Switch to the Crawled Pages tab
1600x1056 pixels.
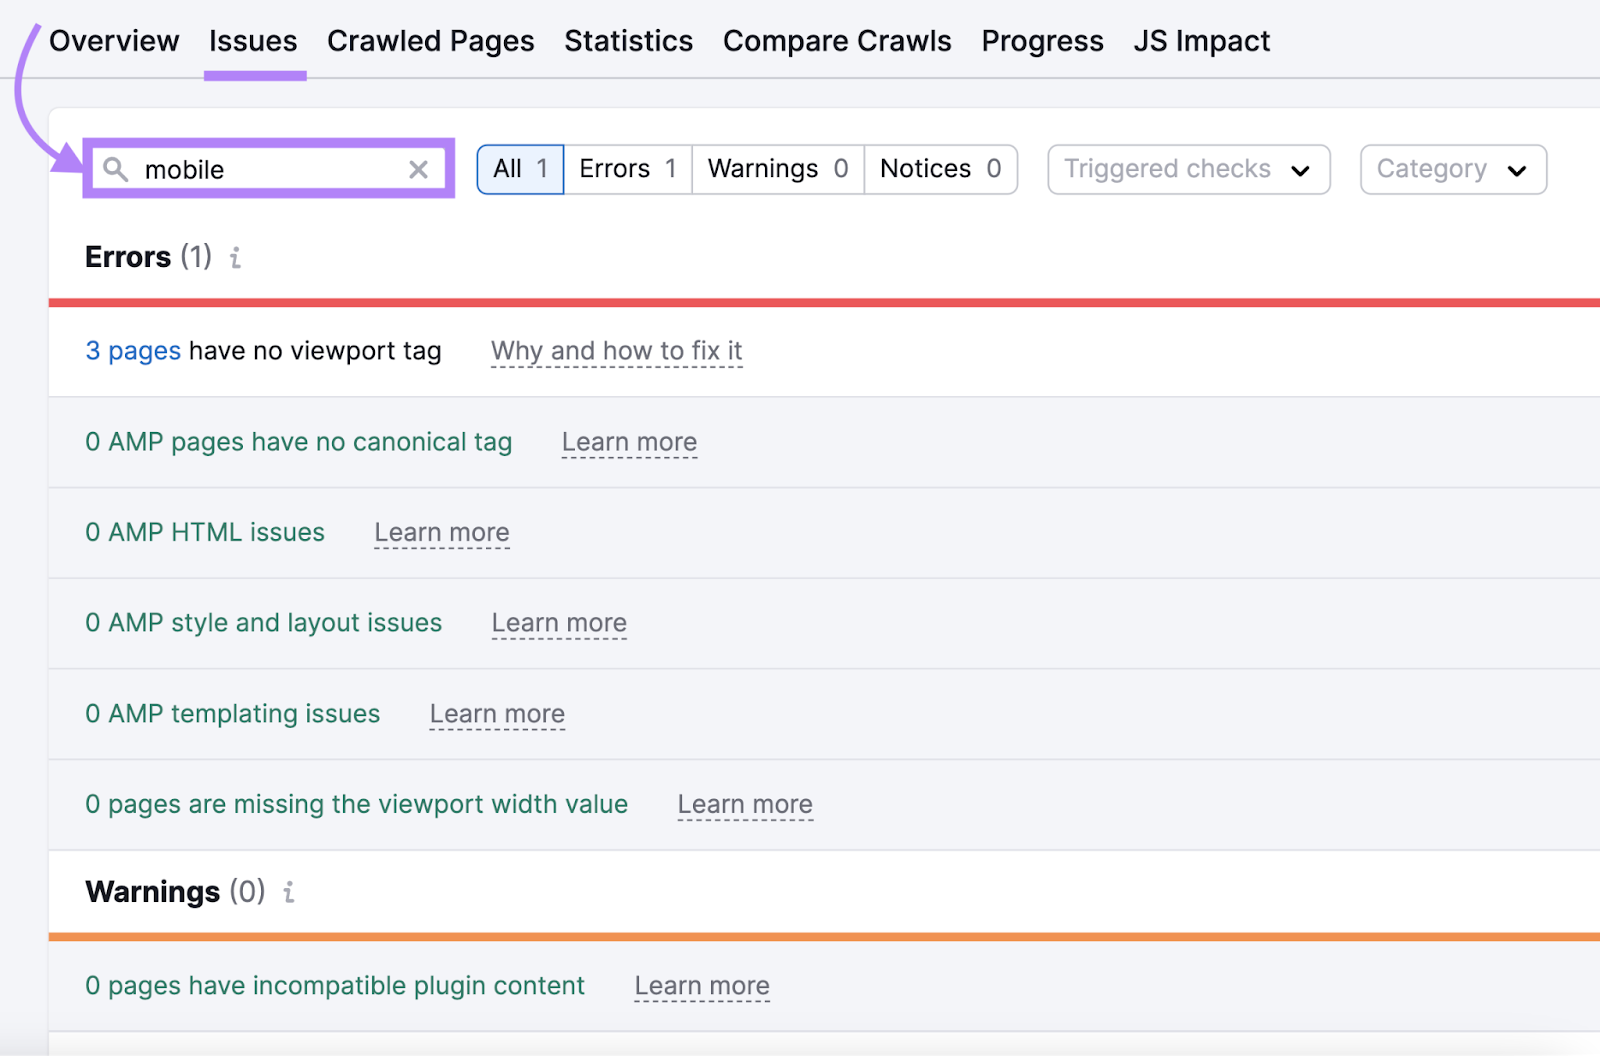point(430,41)
